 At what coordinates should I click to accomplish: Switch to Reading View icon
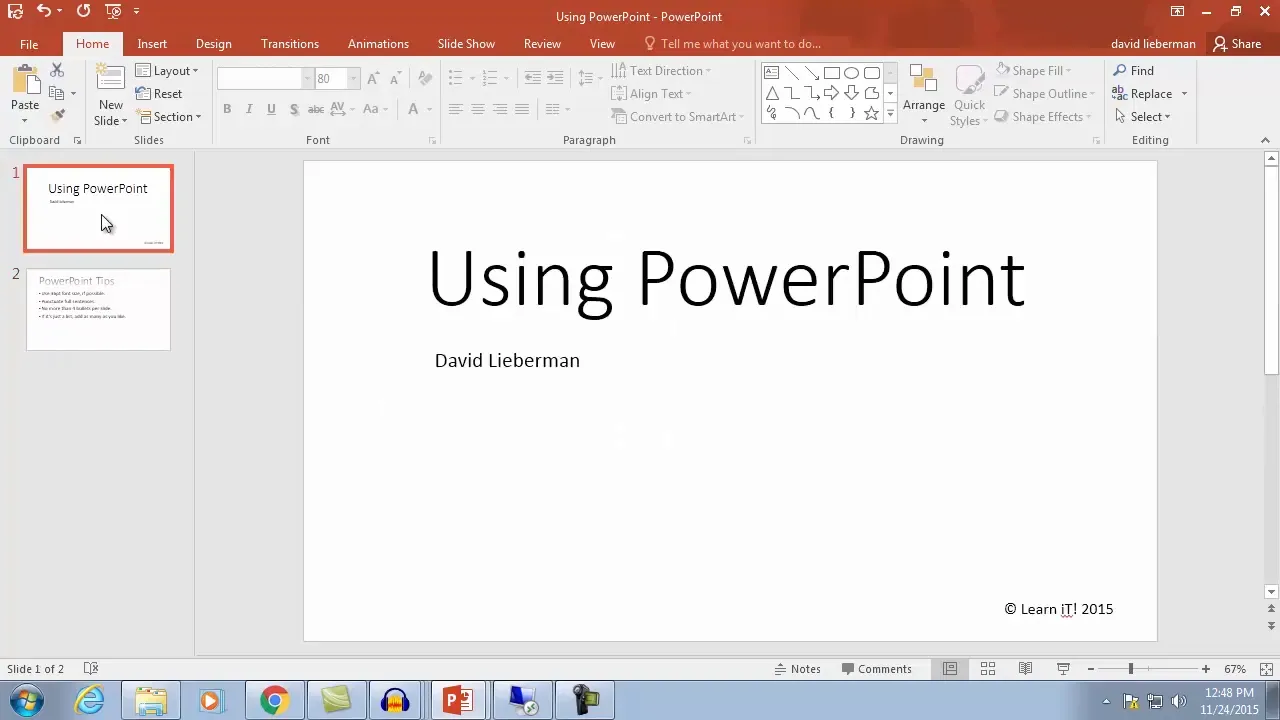click(1025, 669)
